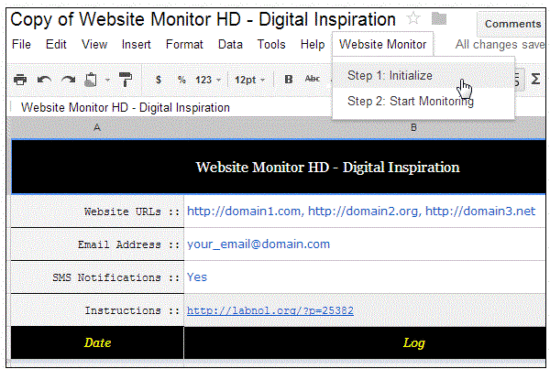Toggle strikethrough Abc formatting
The width and height of the screenshot is (550, 369).
[312, 79]
